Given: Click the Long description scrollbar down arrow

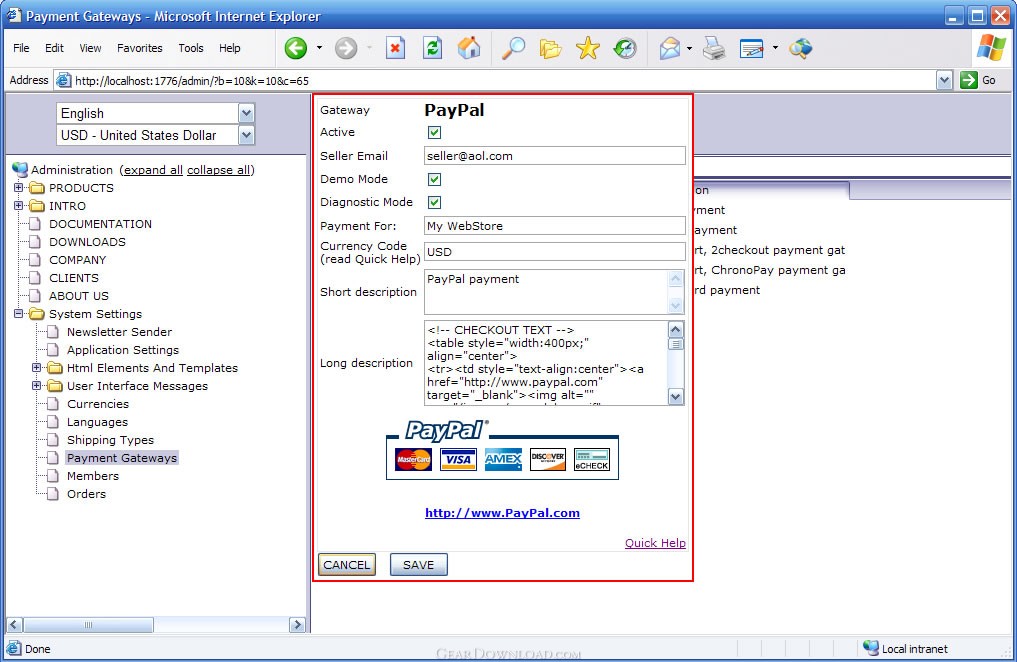Looking at the screenshot, I should pyautogui.click(x=676, y=397).
